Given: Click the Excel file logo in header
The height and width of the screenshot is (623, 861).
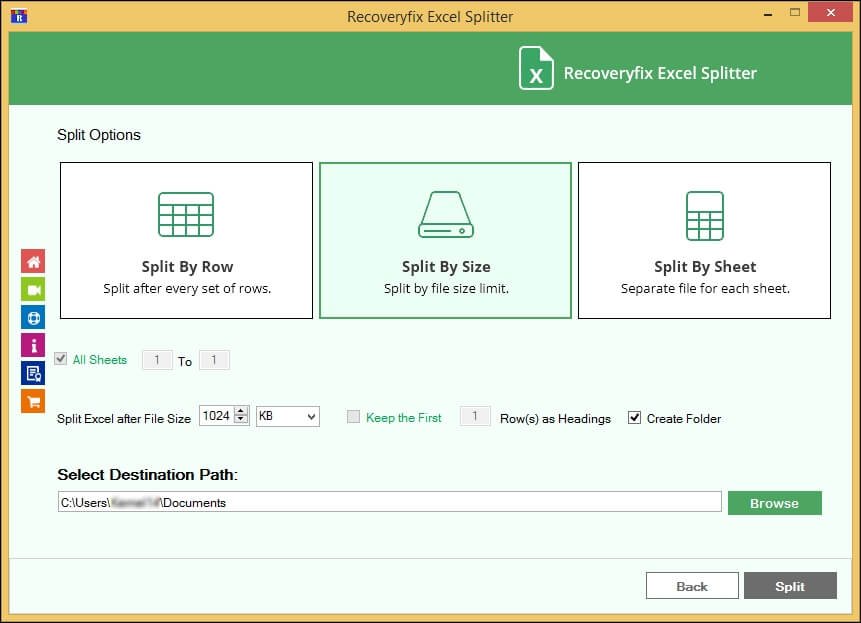Looking at the screenshot, I should coord(536,68).
